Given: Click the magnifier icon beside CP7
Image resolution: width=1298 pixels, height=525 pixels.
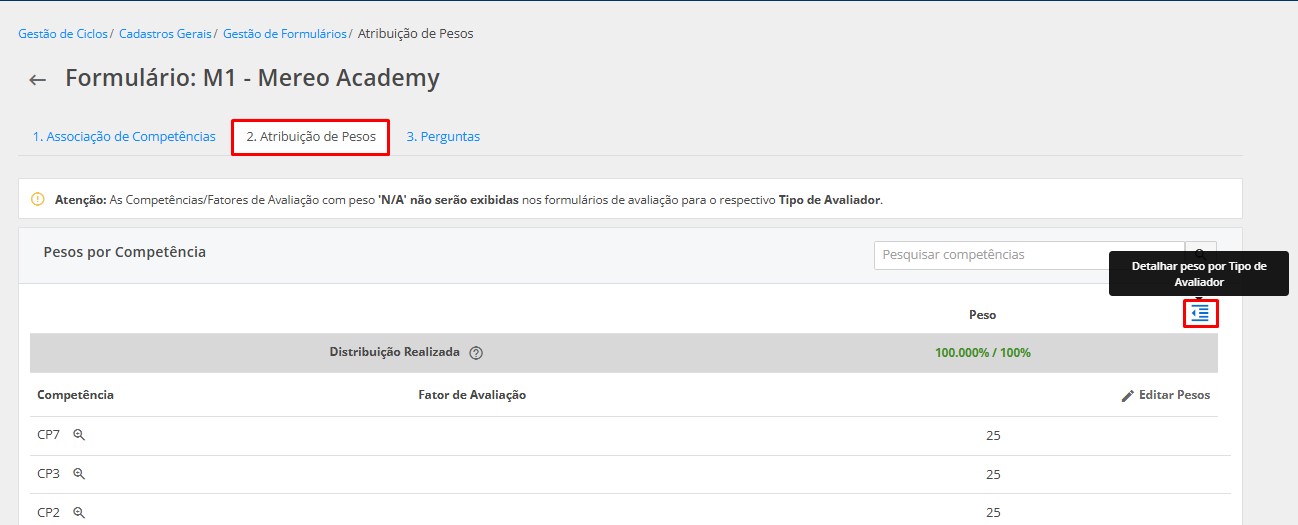Looking at the screenshot, I should click(x=79, y=435).
